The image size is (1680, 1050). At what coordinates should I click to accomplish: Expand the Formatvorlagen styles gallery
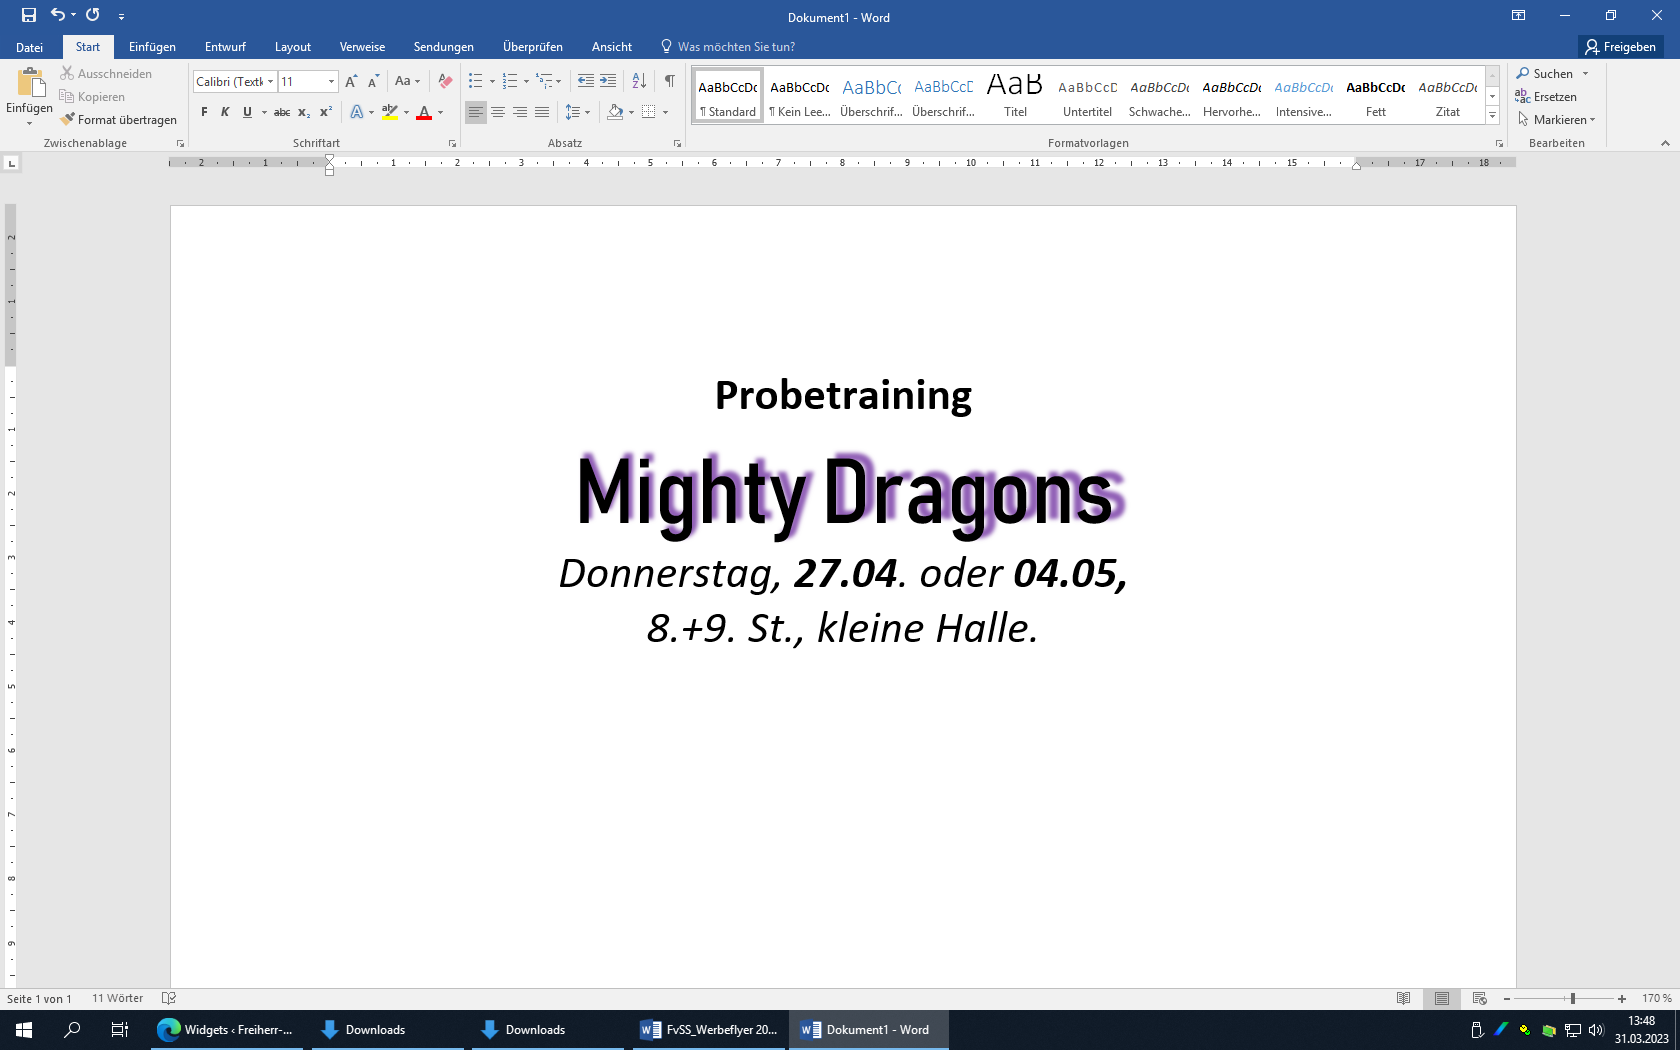(1492, 116)
